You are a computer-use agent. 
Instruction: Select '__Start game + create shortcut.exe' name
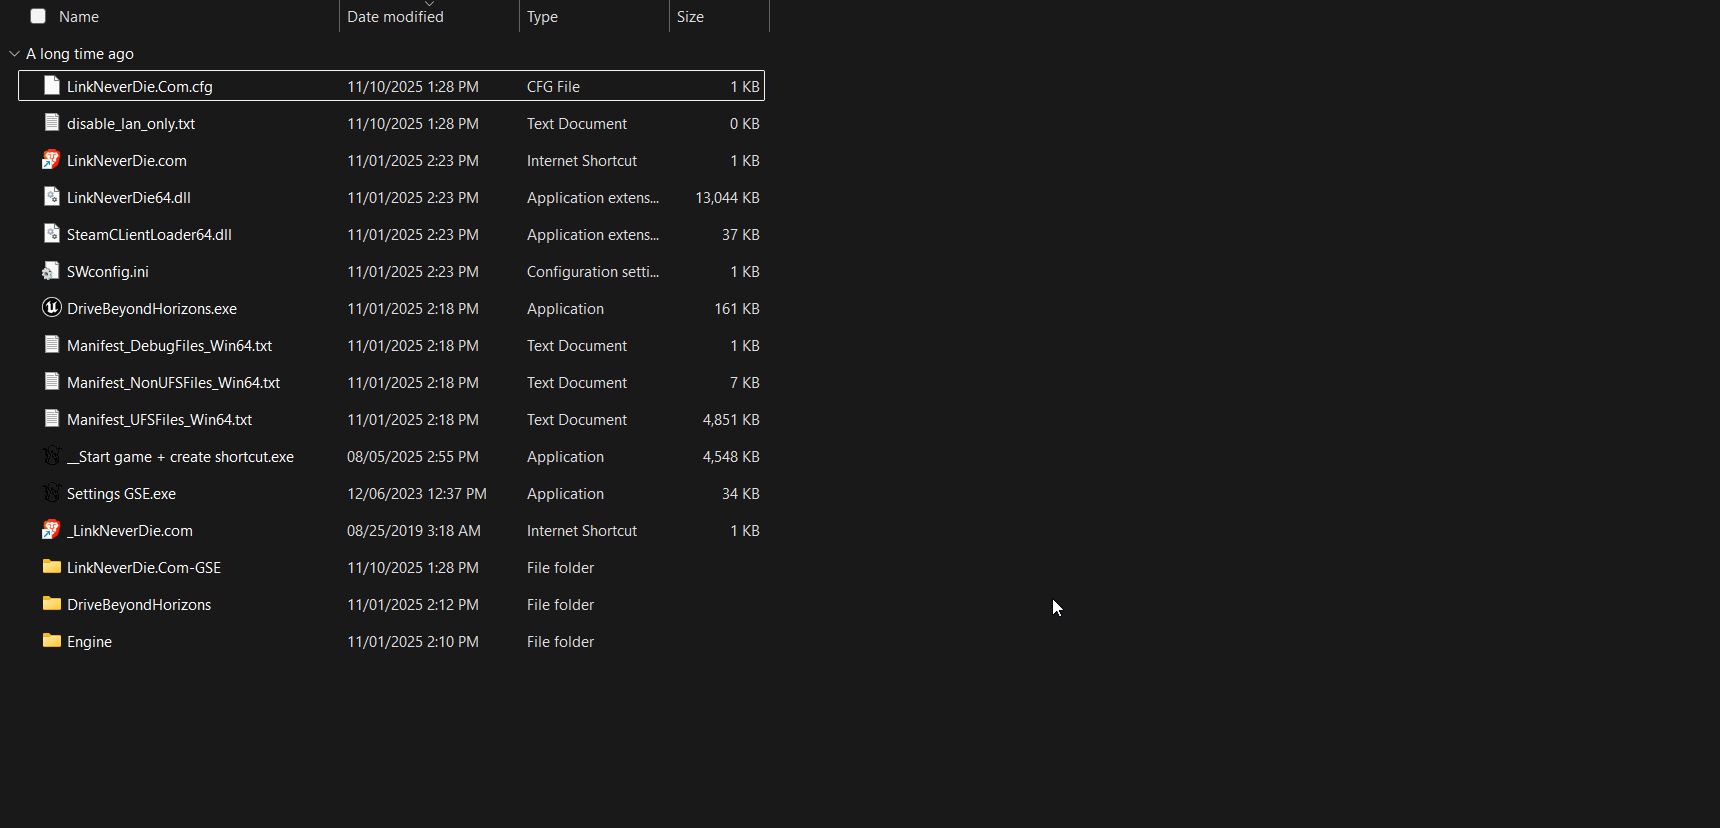[180, 457]
